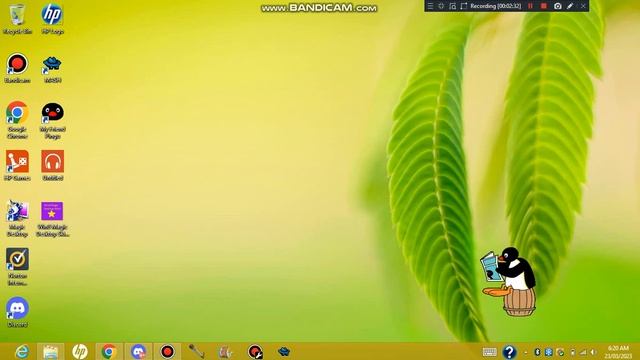The width and height of the screenshot is (640, 360).
Task: Select the orange headphones desktop icon
Action: click(53, 165)
